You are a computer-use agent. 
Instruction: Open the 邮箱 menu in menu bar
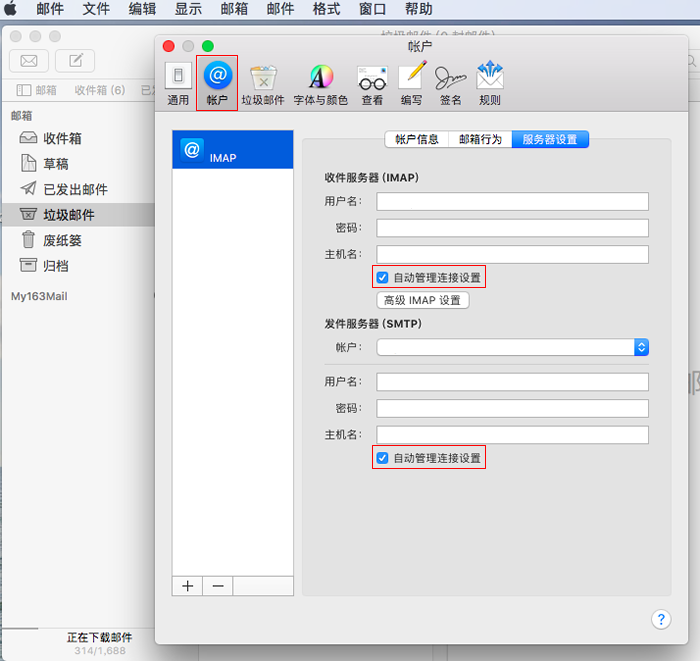point(234,8)
